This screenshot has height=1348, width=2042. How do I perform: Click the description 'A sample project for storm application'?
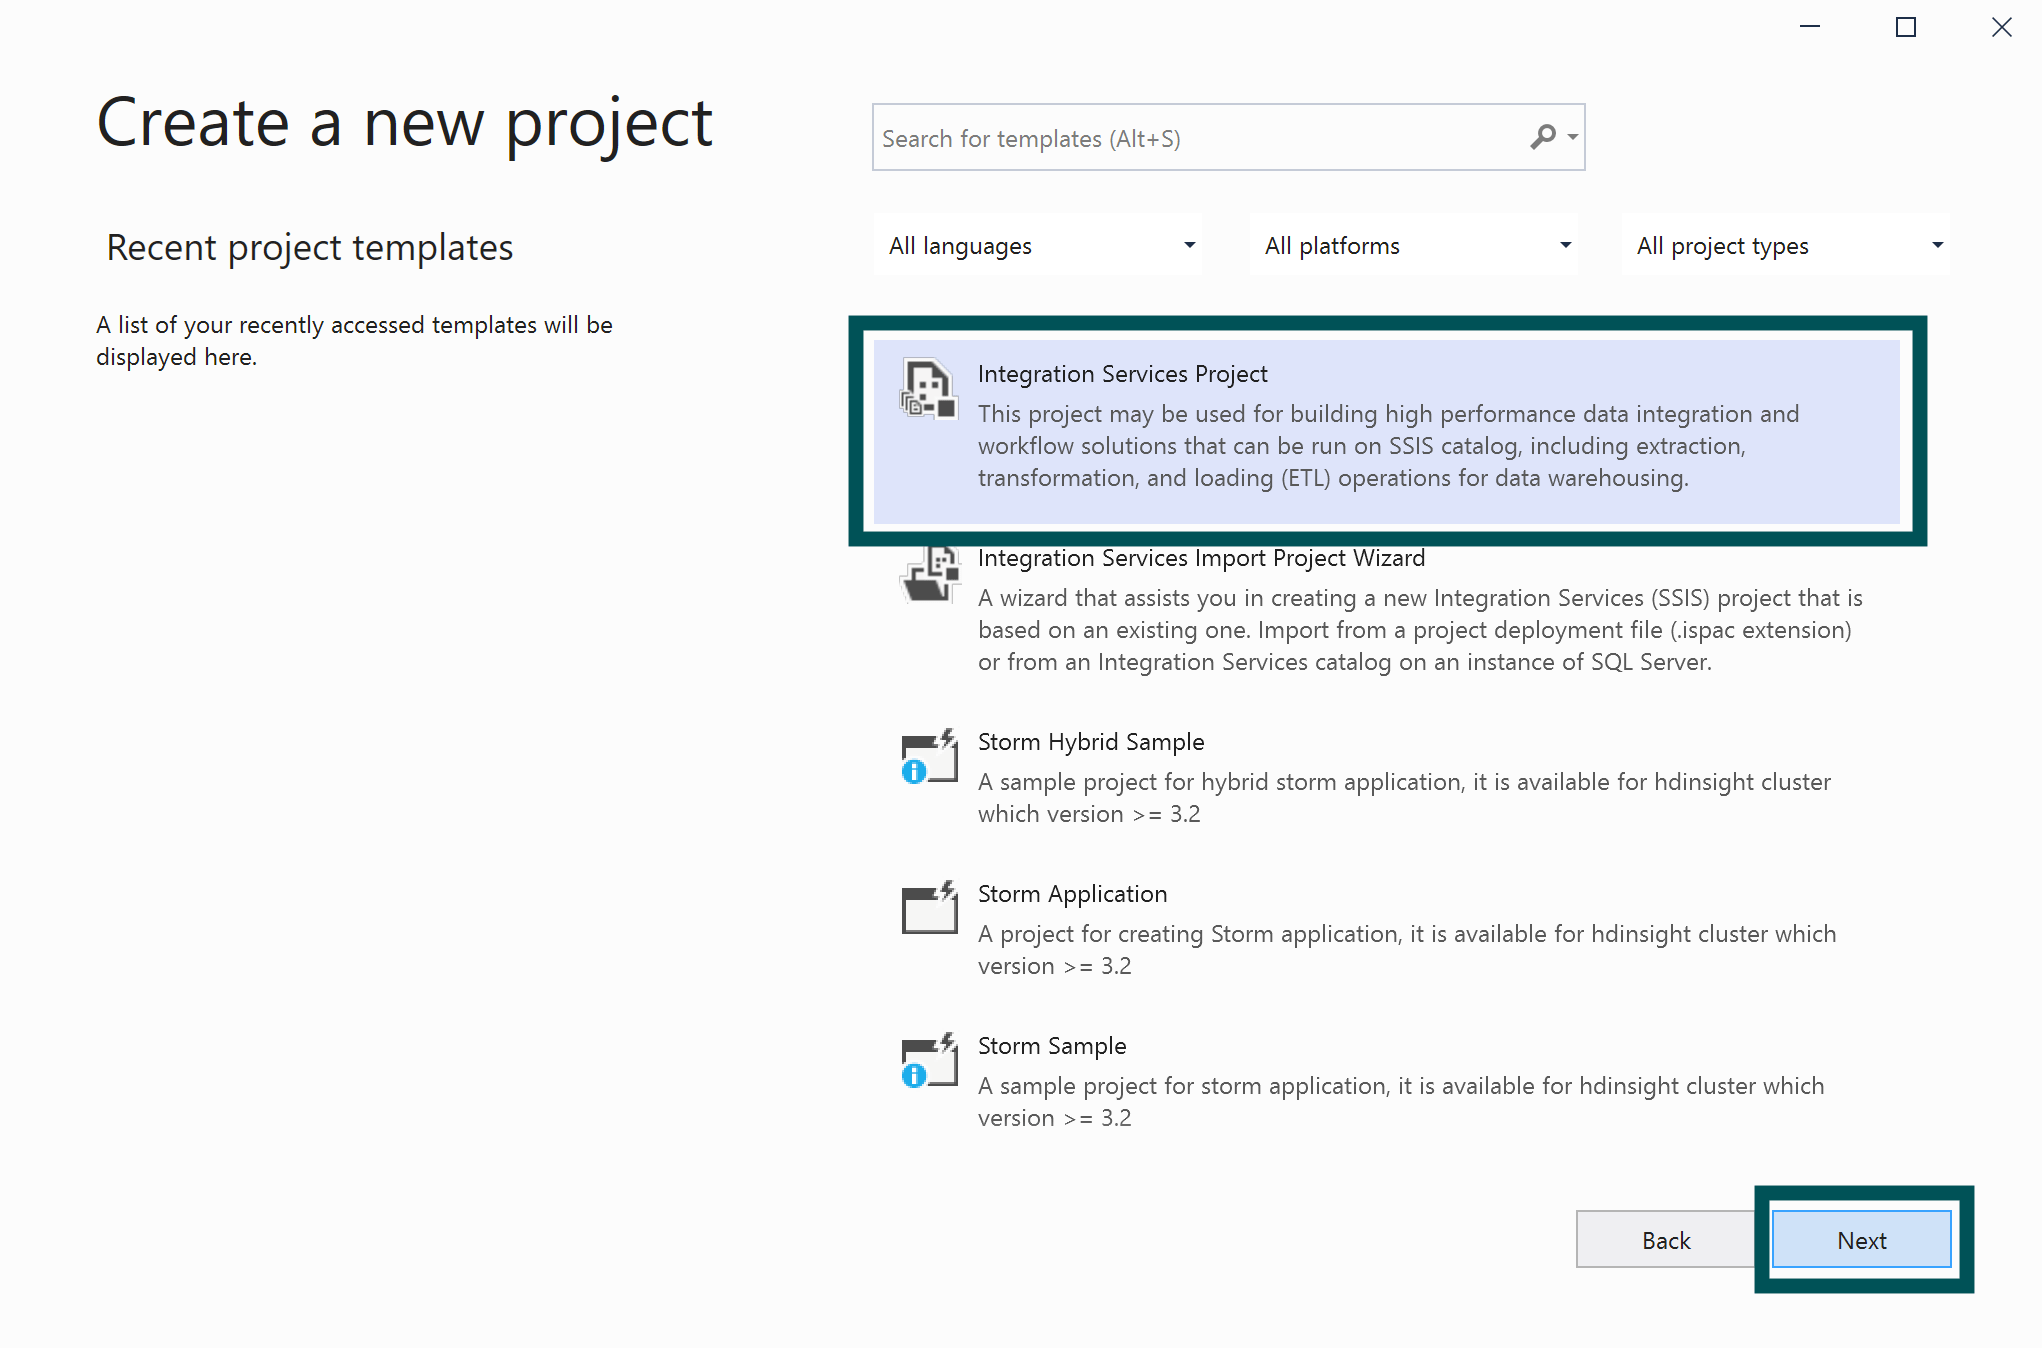1401,1102
